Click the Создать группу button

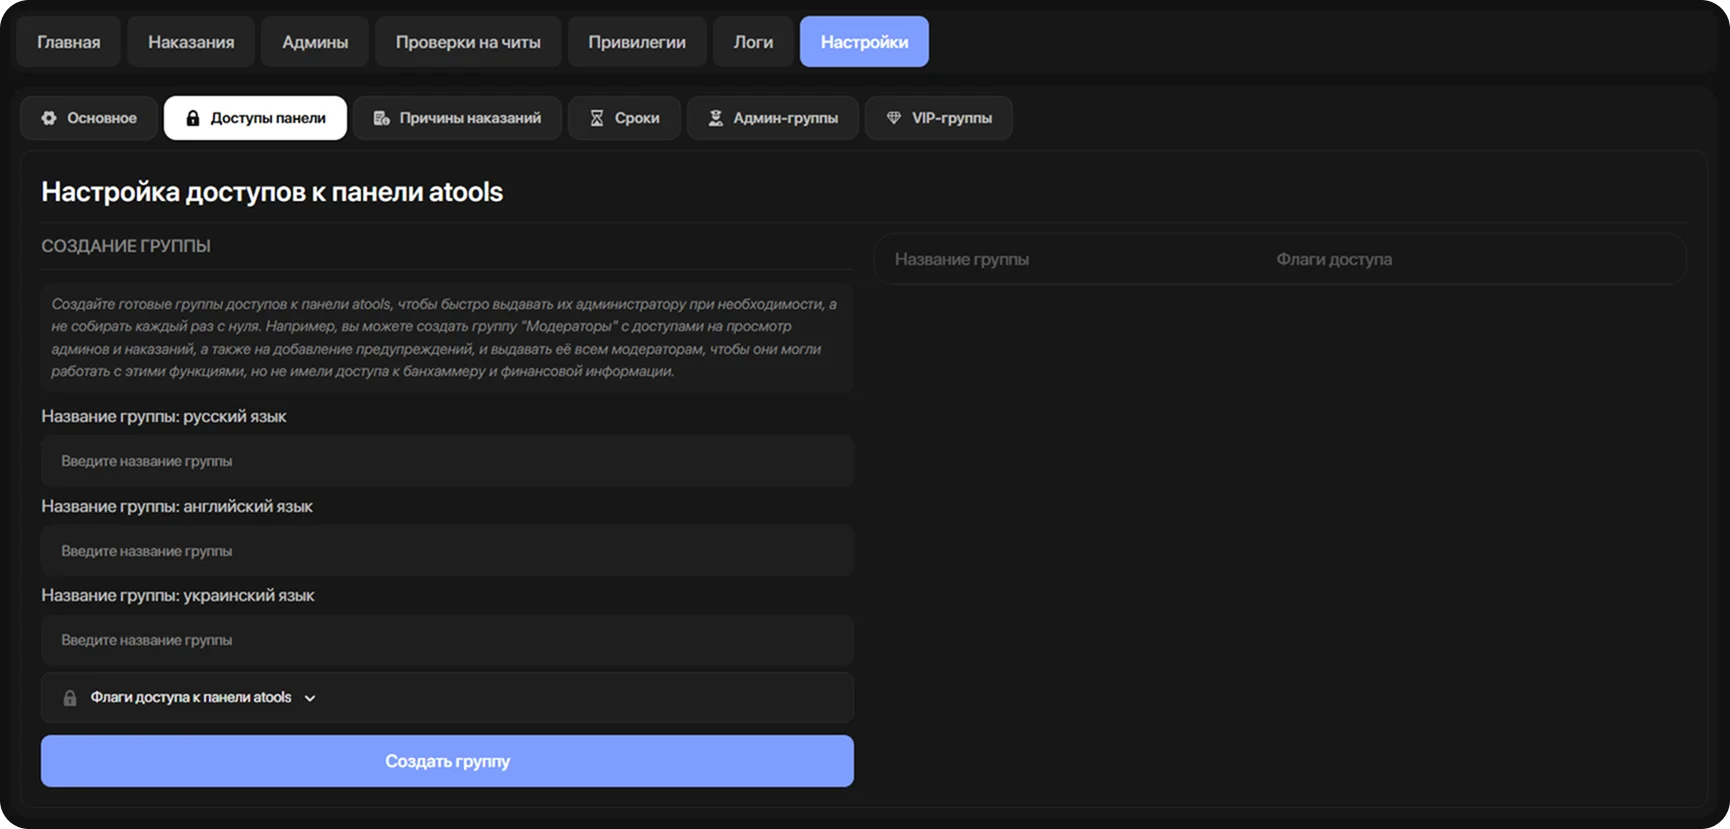tap(447, 761)
